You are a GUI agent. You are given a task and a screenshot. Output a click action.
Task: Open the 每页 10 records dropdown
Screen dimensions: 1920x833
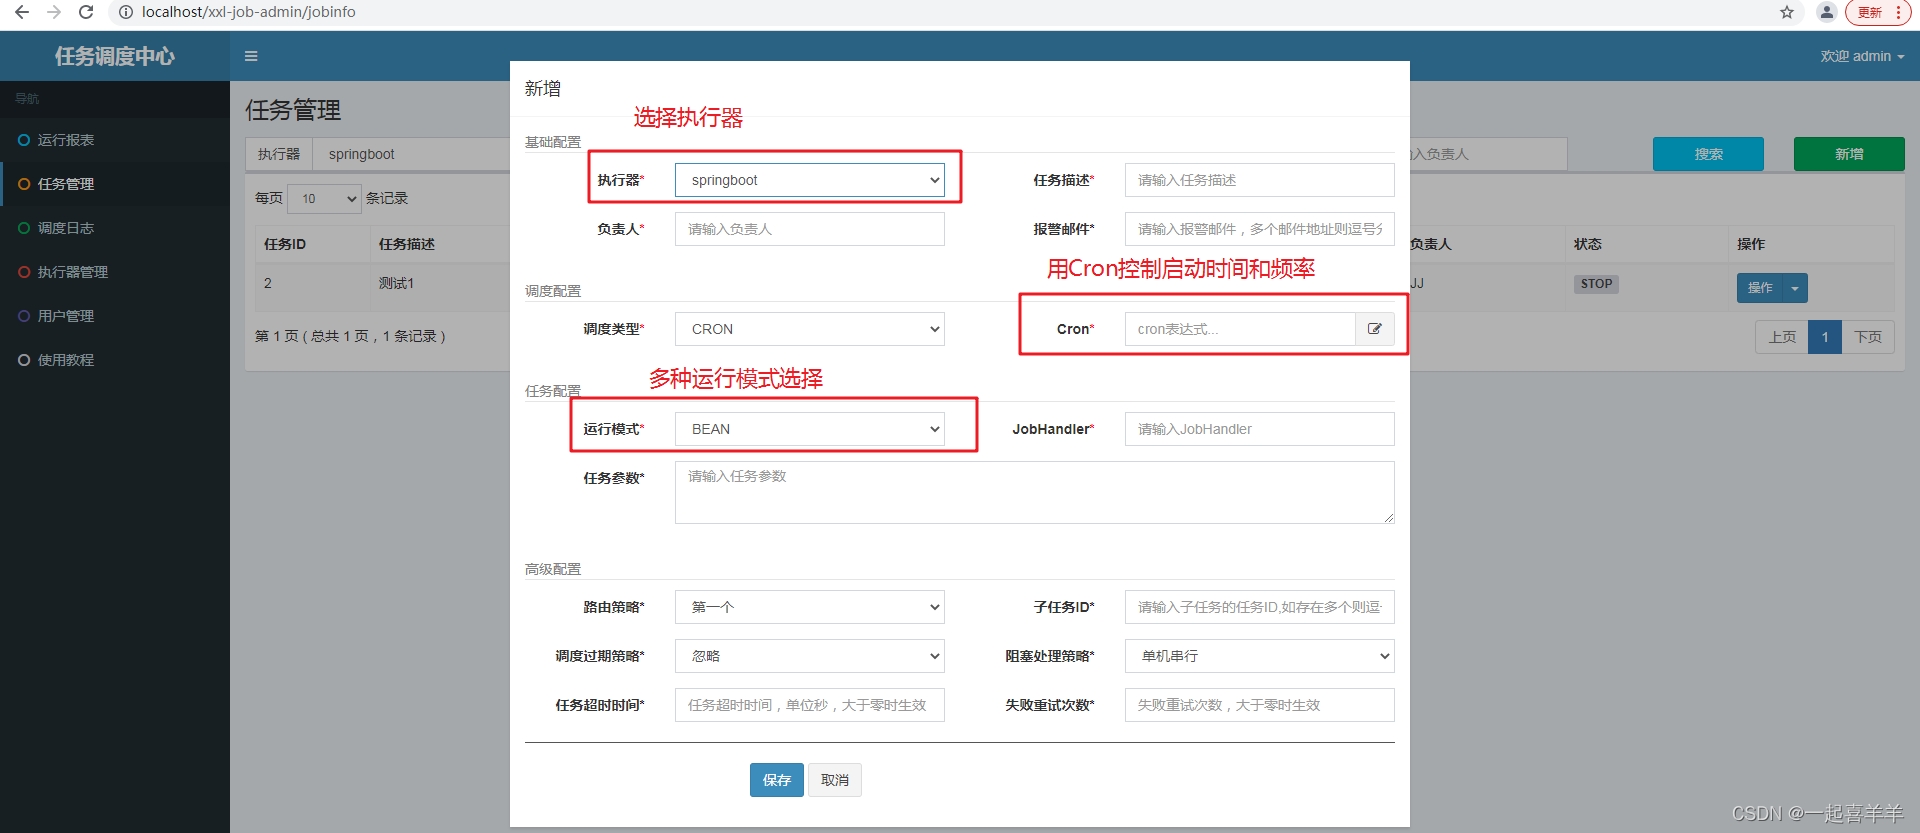pyautogui.click(x=324, y=199)
